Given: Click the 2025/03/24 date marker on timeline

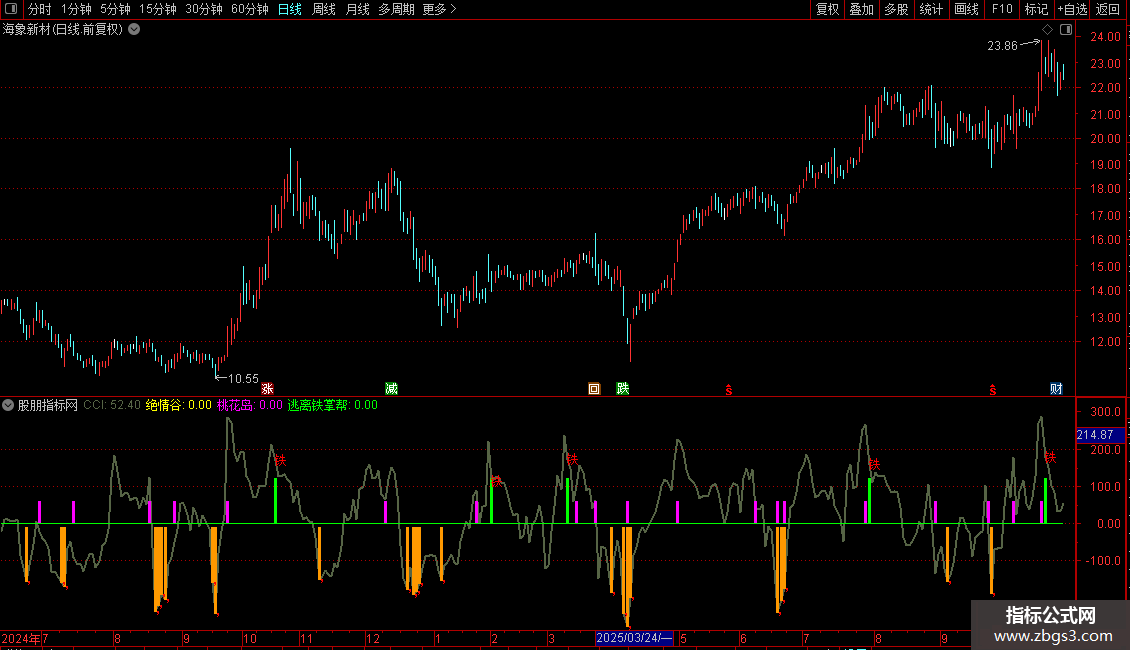Looking at the screenshot, I should point(634,638).
